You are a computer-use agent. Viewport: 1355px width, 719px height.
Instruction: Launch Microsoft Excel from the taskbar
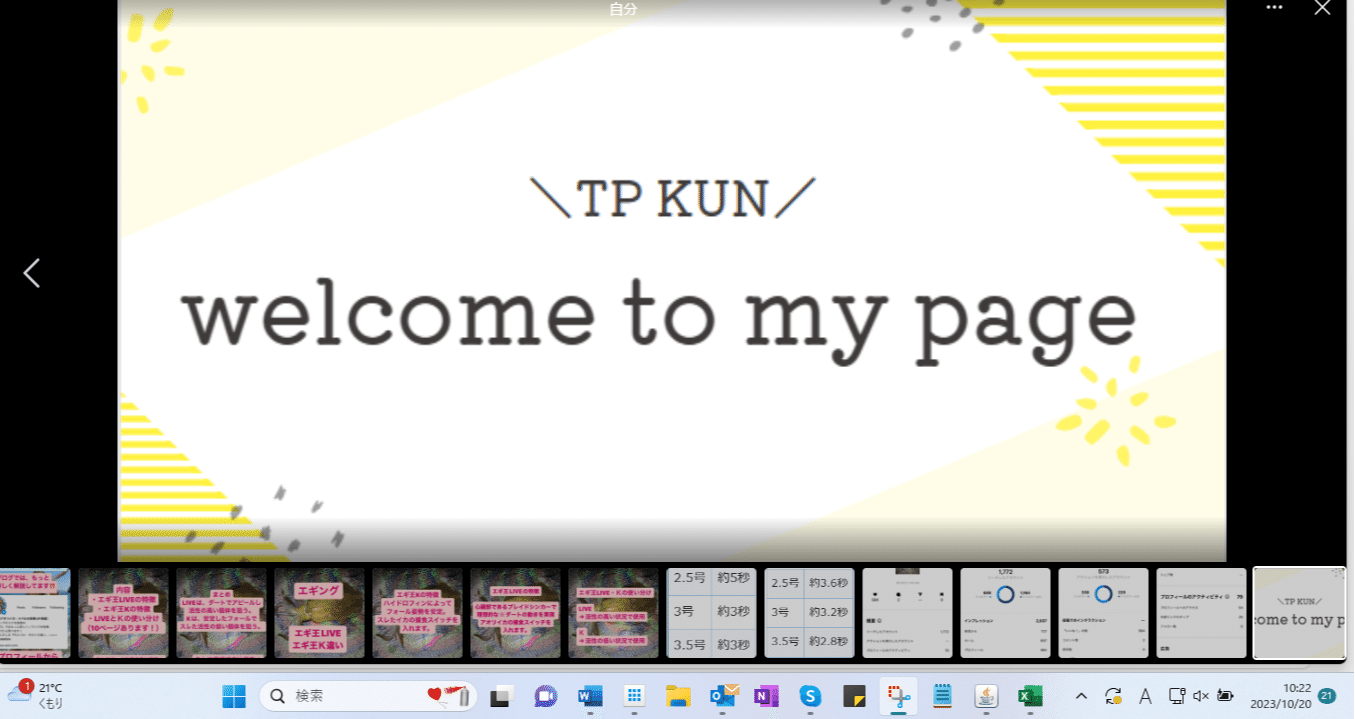point(1030,695)
